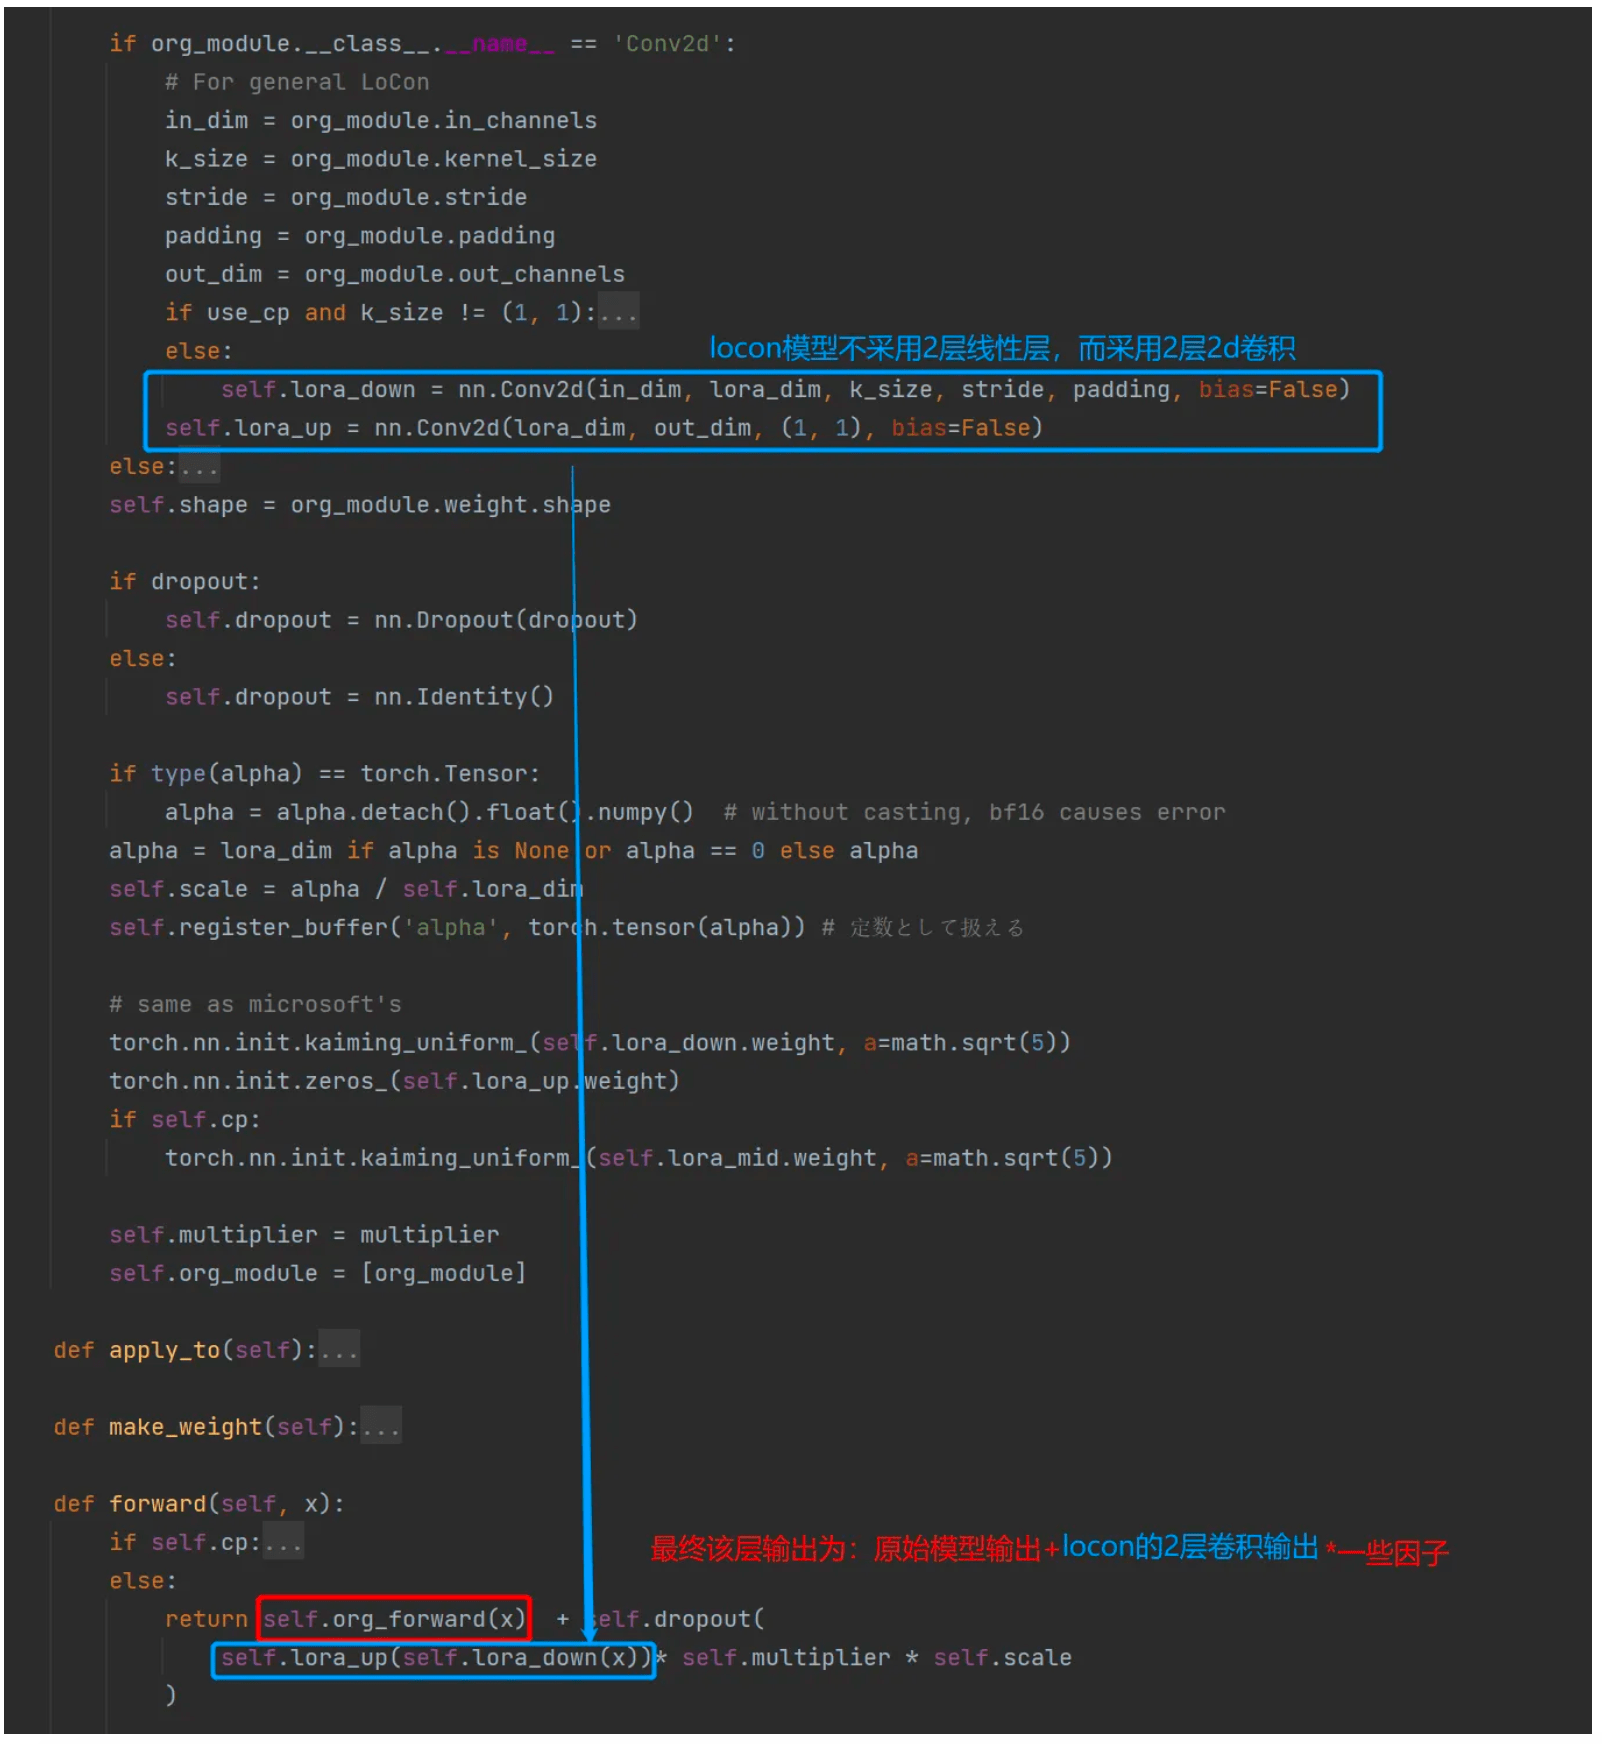The height and width of the screenshot is (1744, 1602).
Task: Click the 'self.lora_up = nn.Conv2d(' assignment line
Action: coord(604,428)
